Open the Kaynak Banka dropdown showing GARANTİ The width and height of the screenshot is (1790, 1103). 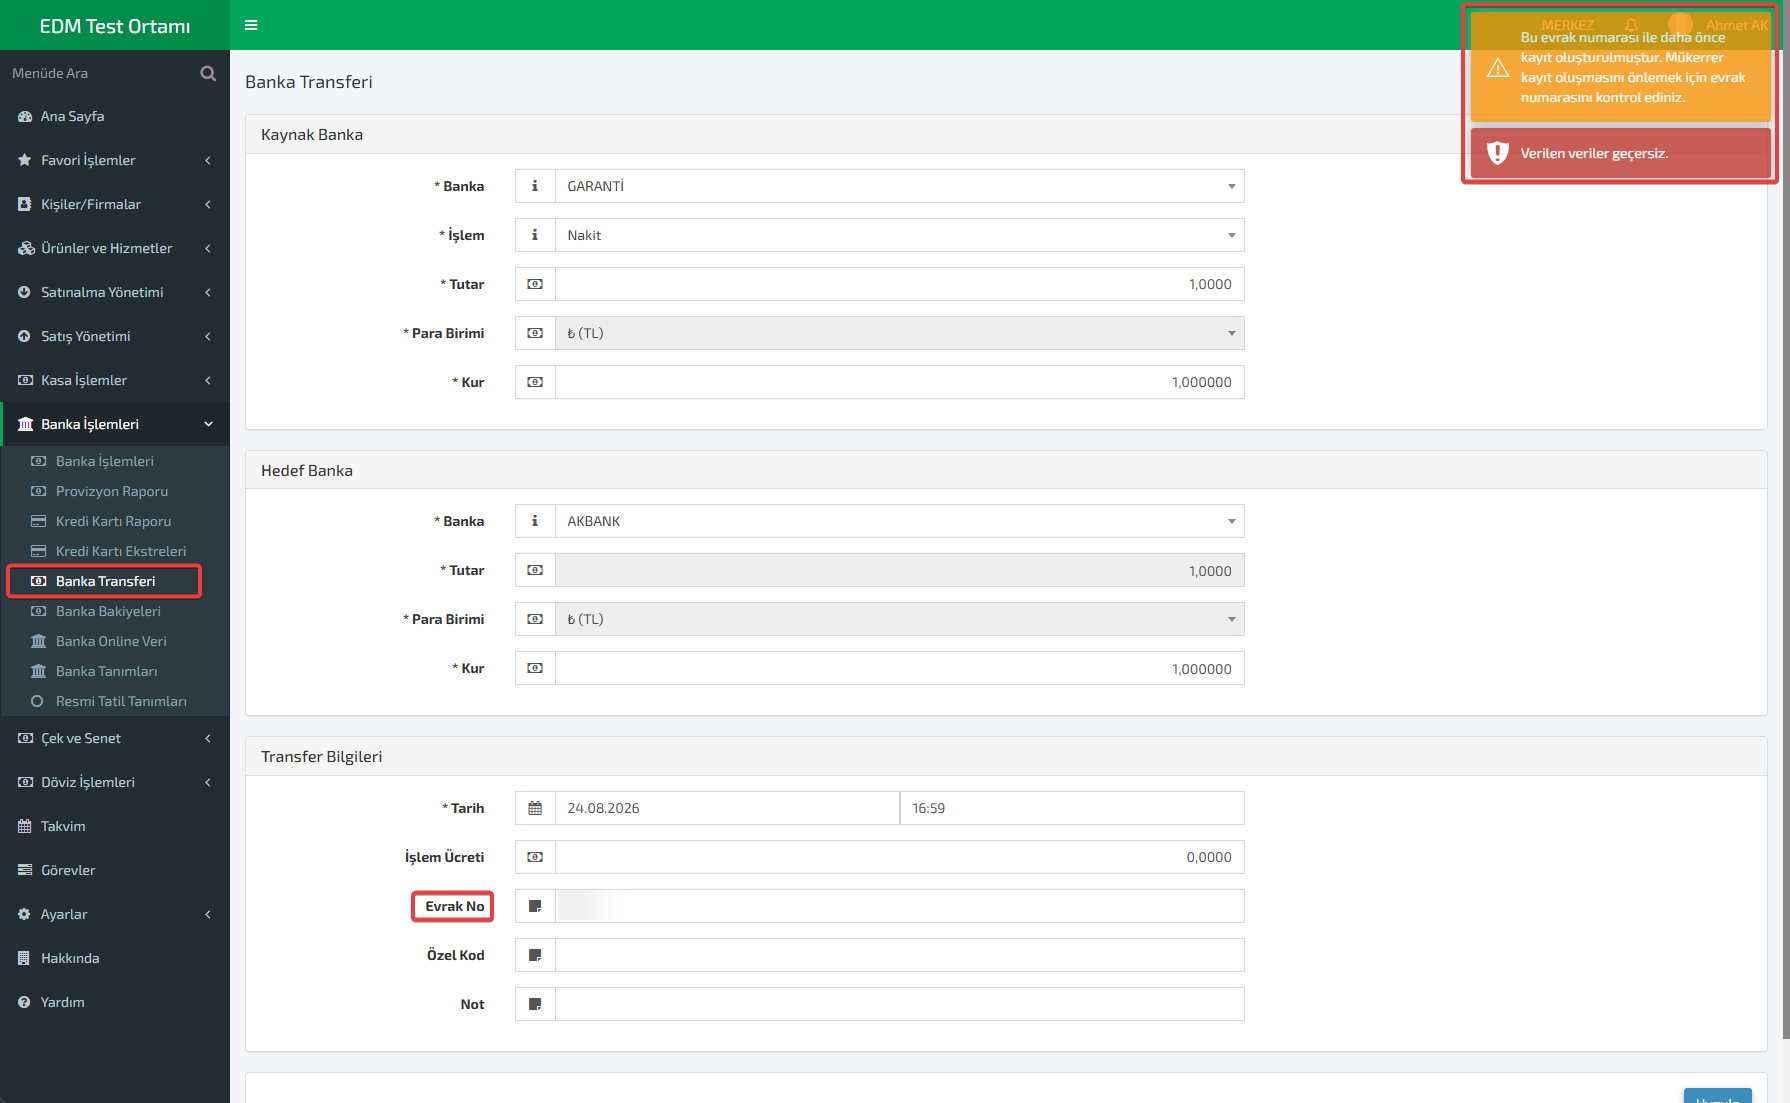point(900,186)
